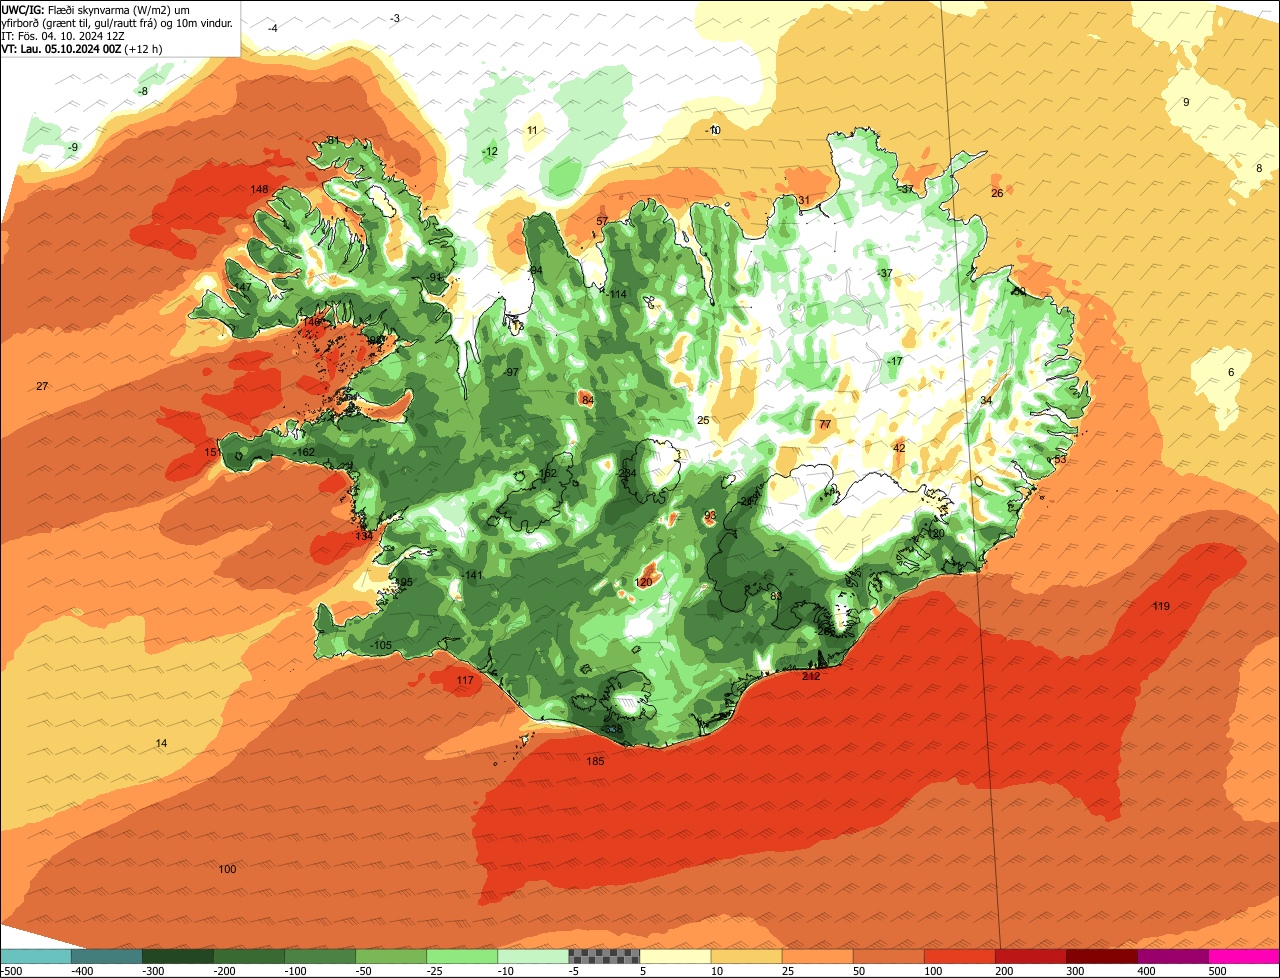Viewport: 1280px width, 978px height.
Task: Select the coastal value '57' in the north
Action: click(602, 222)
